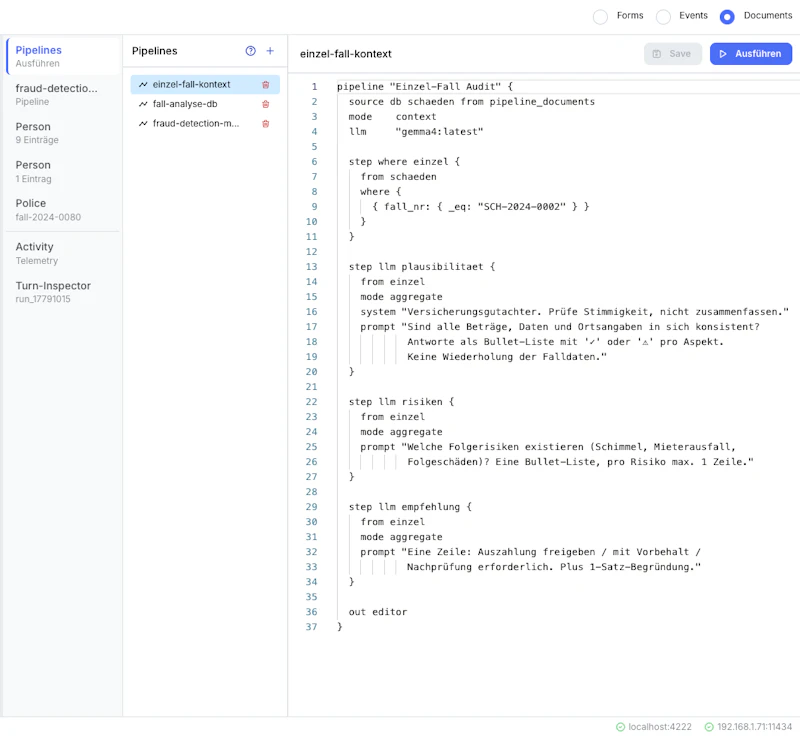The image size is (800, 736).
Task: Click the Save button
Action: [672, 54]
